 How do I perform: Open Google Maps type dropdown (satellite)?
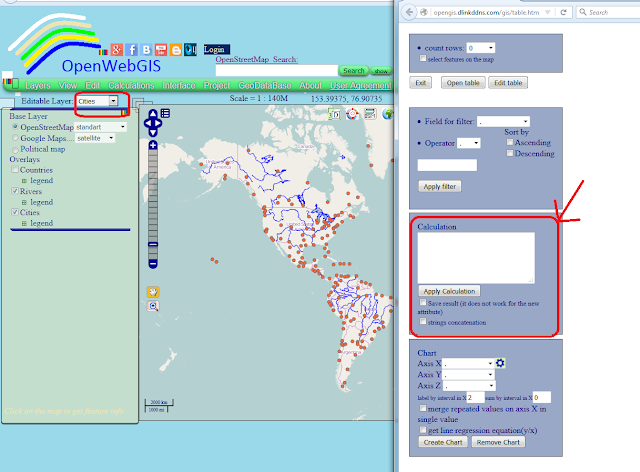click(95, 138)
